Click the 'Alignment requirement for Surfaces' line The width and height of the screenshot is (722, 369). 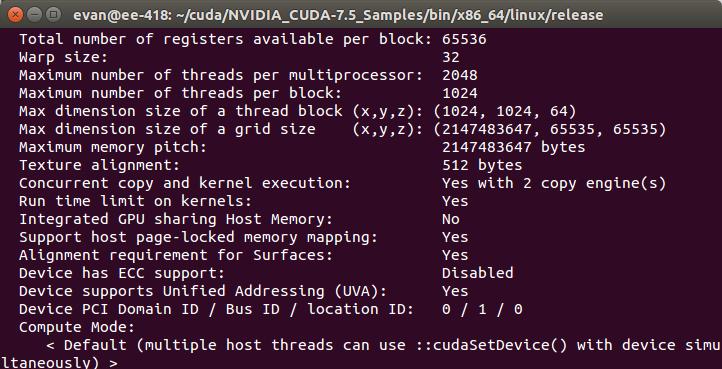[x=244, y=255]
